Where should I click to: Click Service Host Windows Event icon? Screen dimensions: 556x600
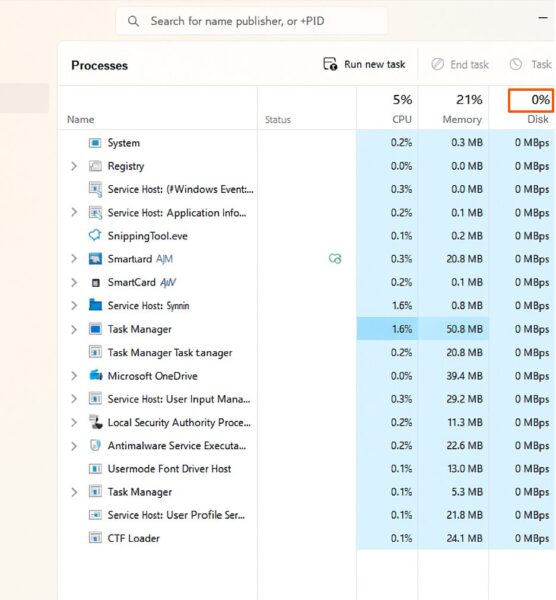click(x=95, y=189)
